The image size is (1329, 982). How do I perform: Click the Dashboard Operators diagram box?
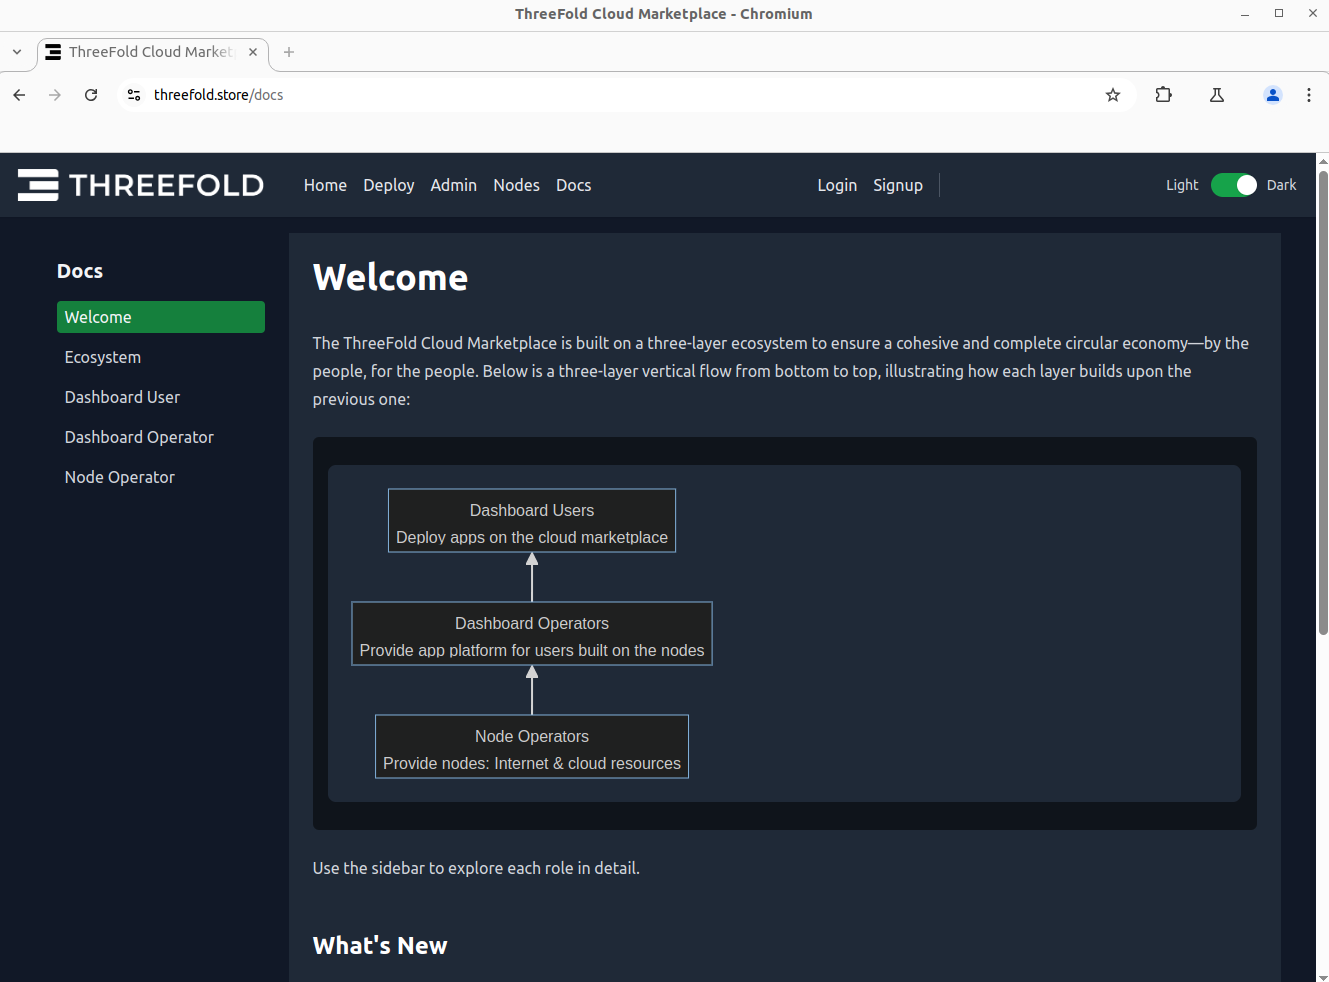(532, 634)
